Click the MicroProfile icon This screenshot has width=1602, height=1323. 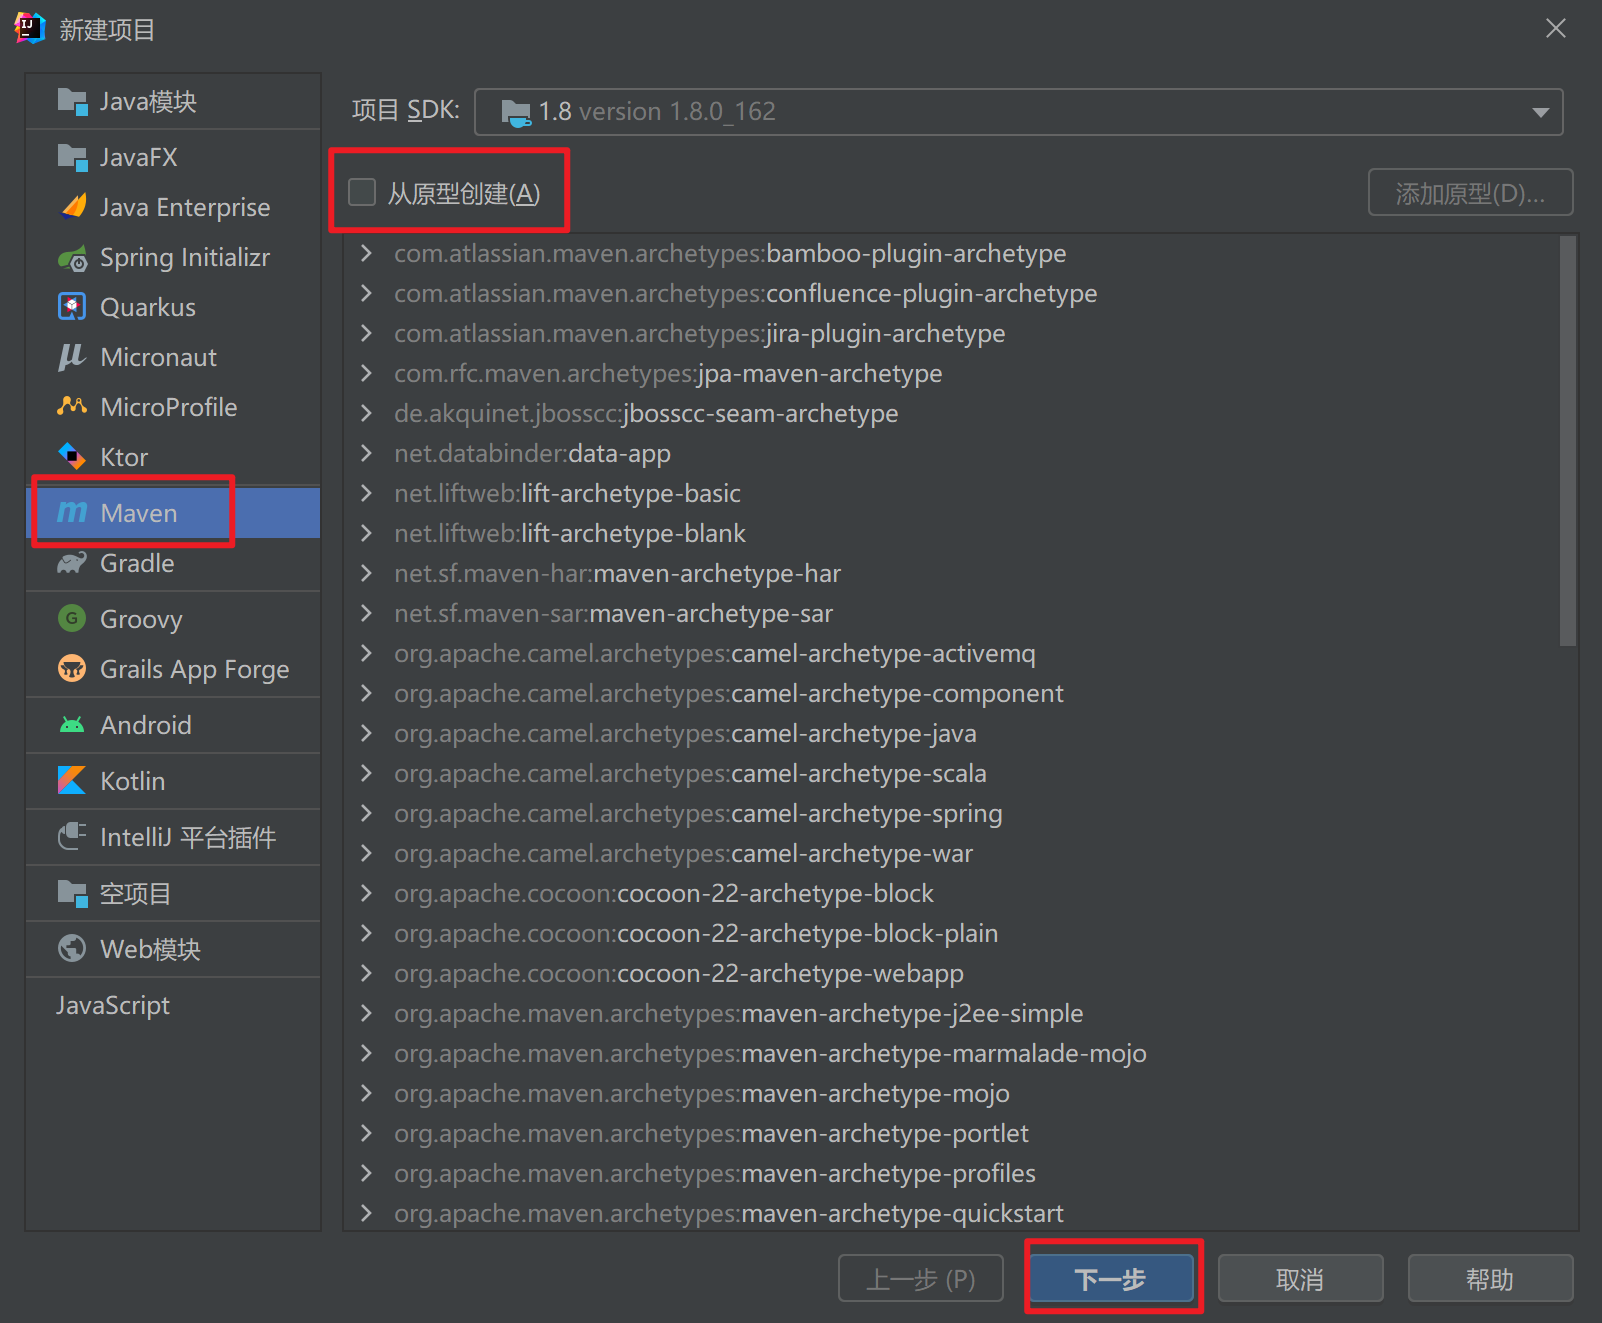point(72,407)
